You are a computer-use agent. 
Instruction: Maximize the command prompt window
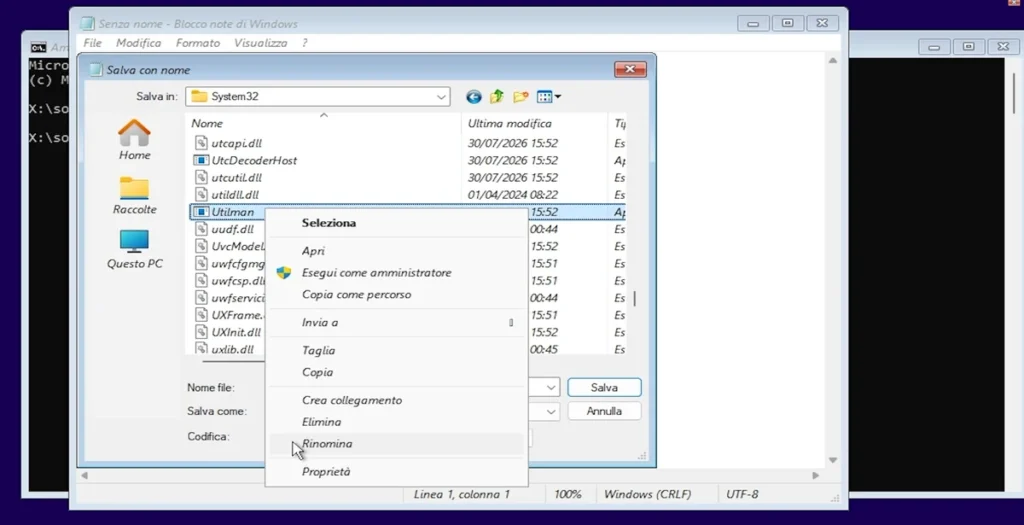[968, 46]
